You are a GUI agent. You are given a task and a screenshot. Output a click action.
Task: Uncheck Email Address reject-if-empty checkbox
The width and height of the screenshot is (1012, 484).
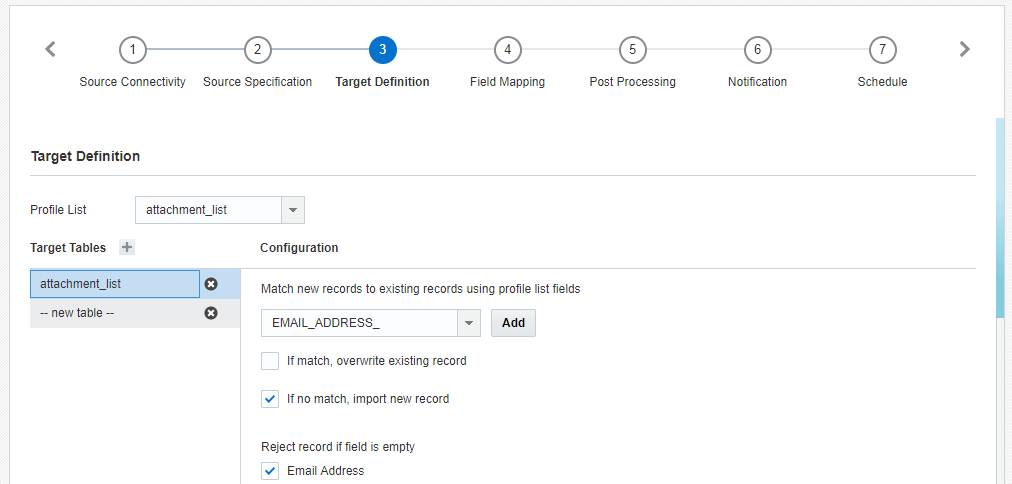pos(270,470)
